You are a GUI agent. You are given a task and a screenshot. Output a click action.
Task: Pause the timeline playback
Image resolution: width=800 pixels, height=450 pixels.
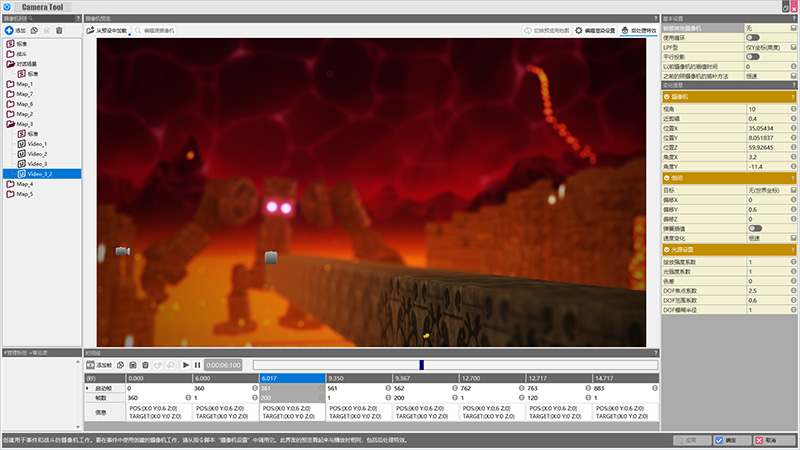point(198,365)
